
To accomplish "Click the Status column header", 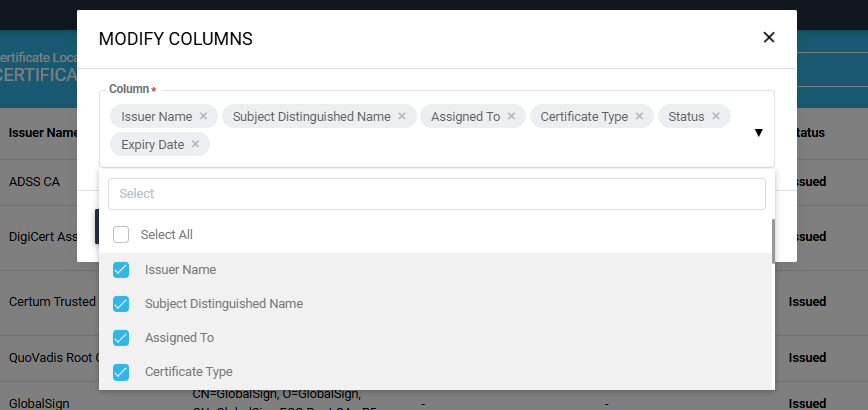I will (x=808, y=132).
